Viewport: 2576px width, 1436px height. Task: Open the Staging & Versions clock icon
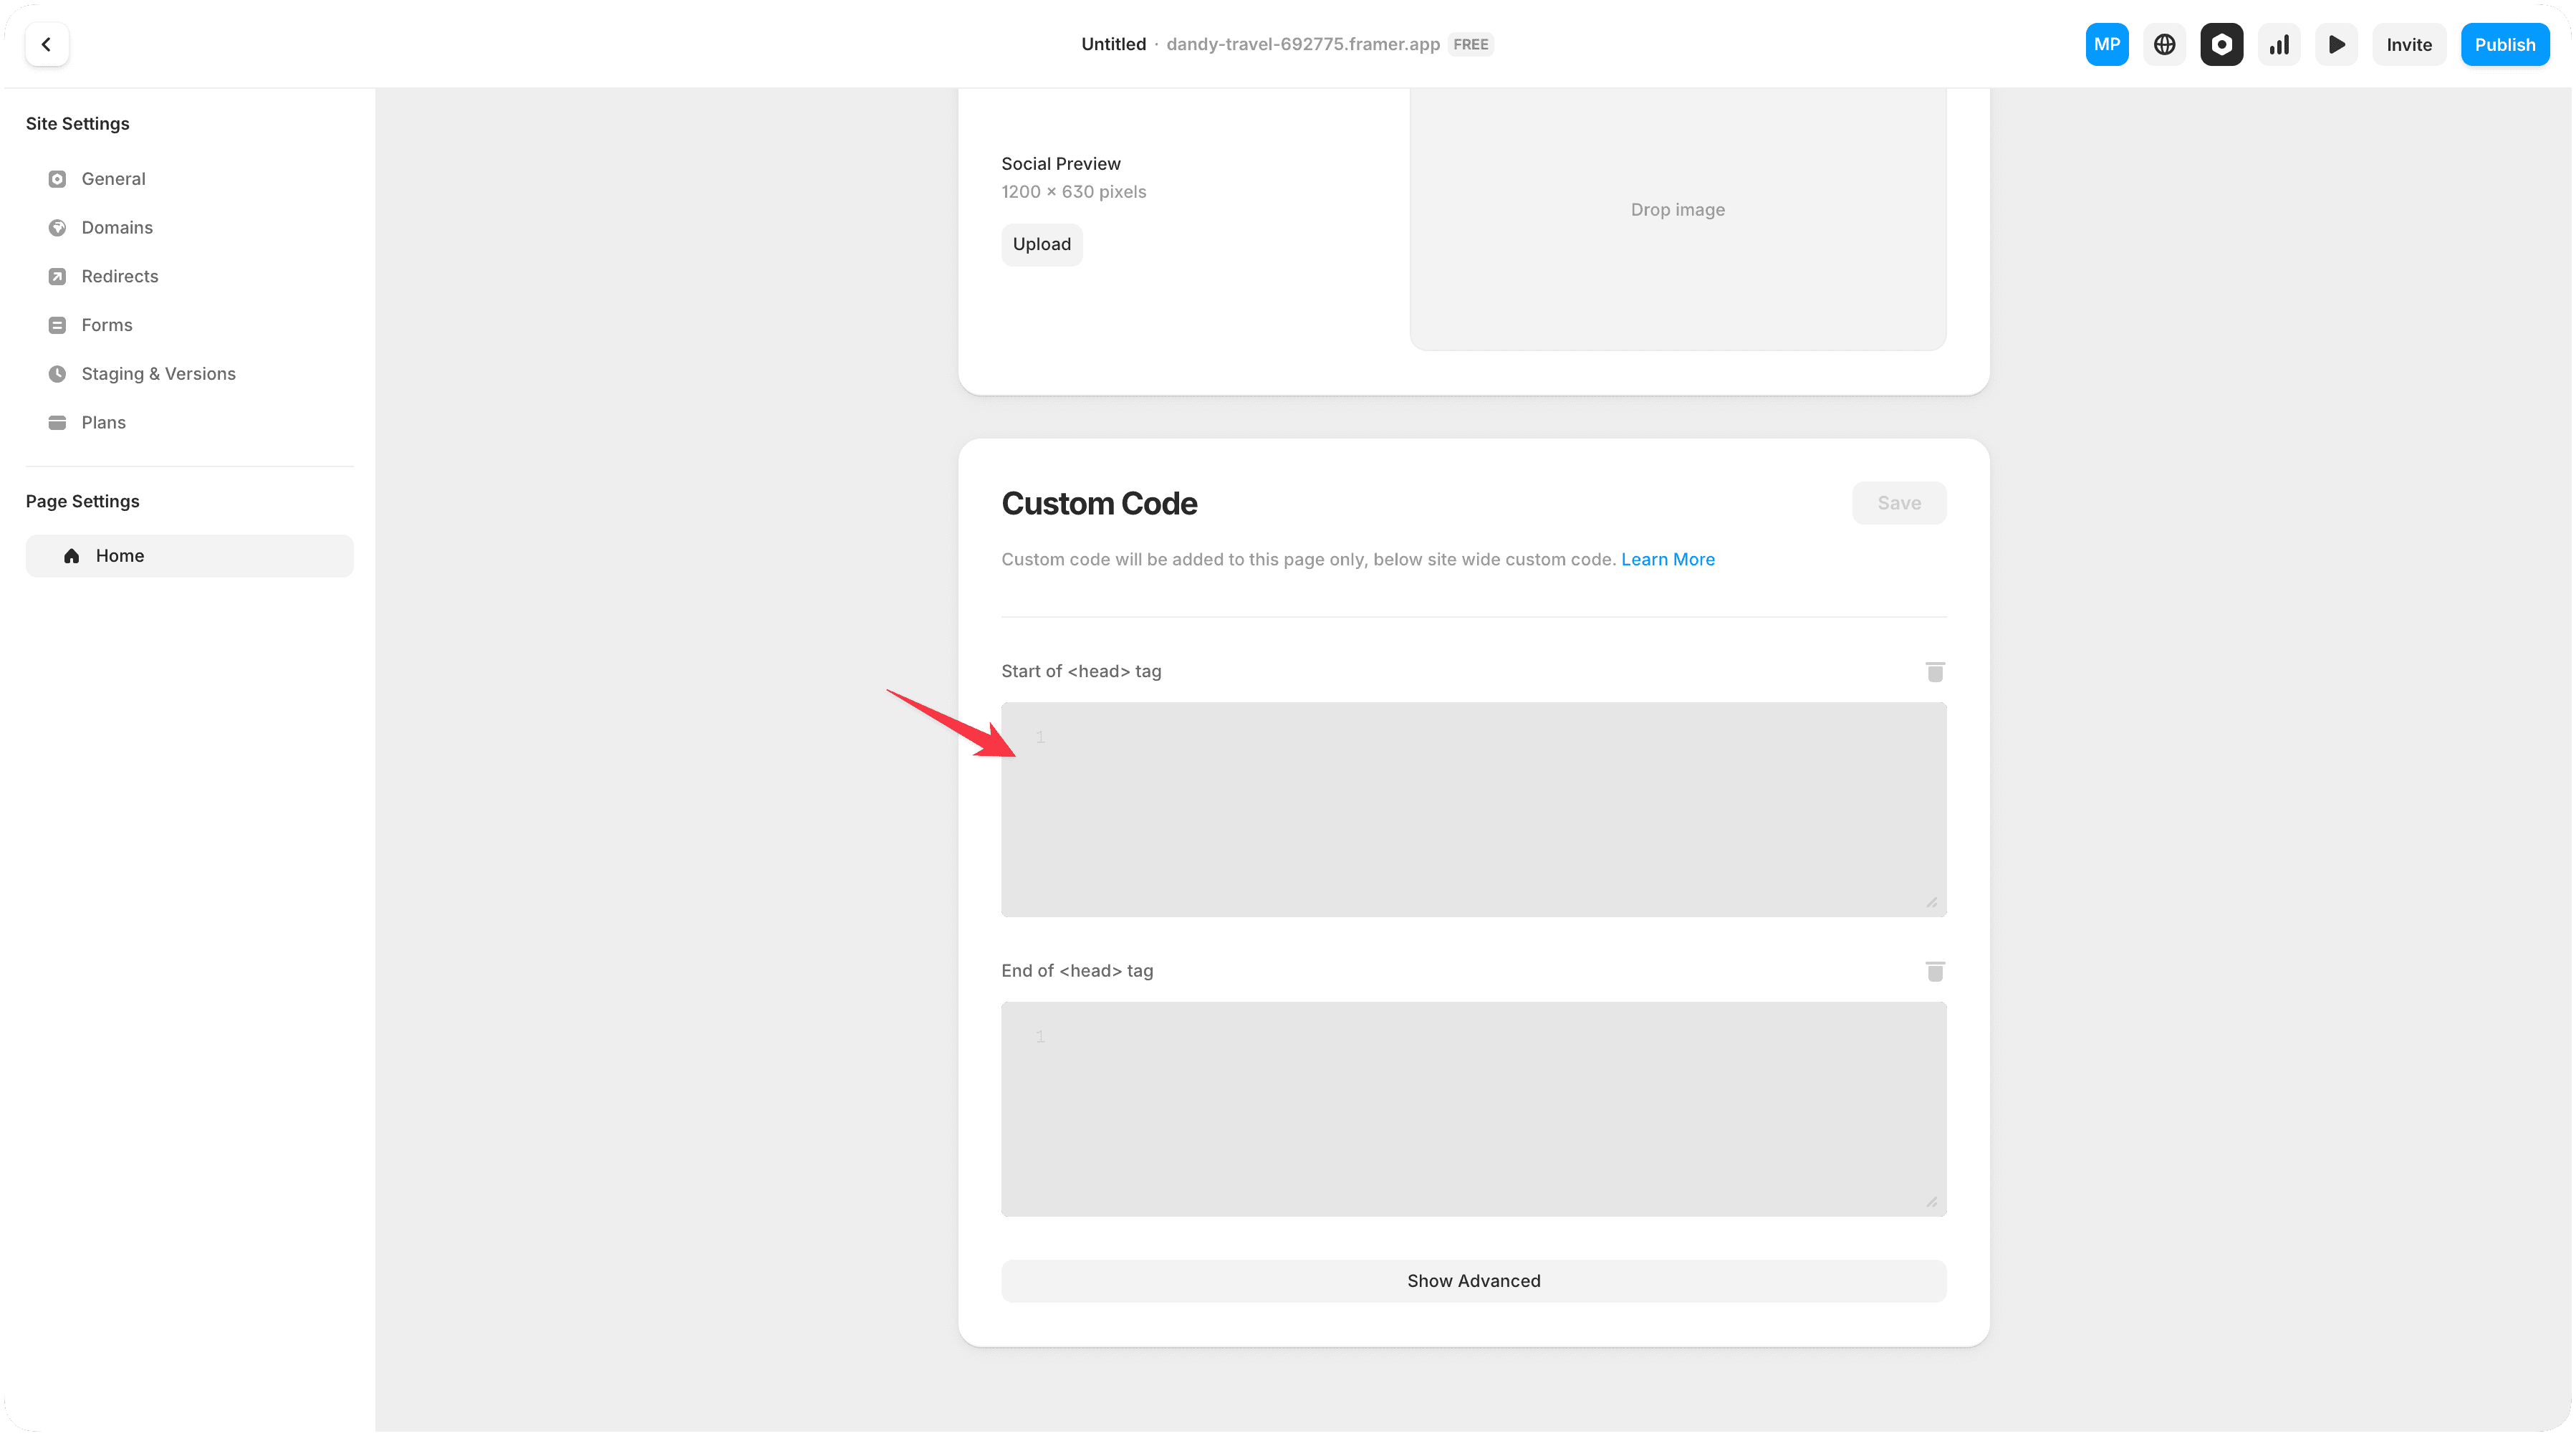tap(58, 373)
